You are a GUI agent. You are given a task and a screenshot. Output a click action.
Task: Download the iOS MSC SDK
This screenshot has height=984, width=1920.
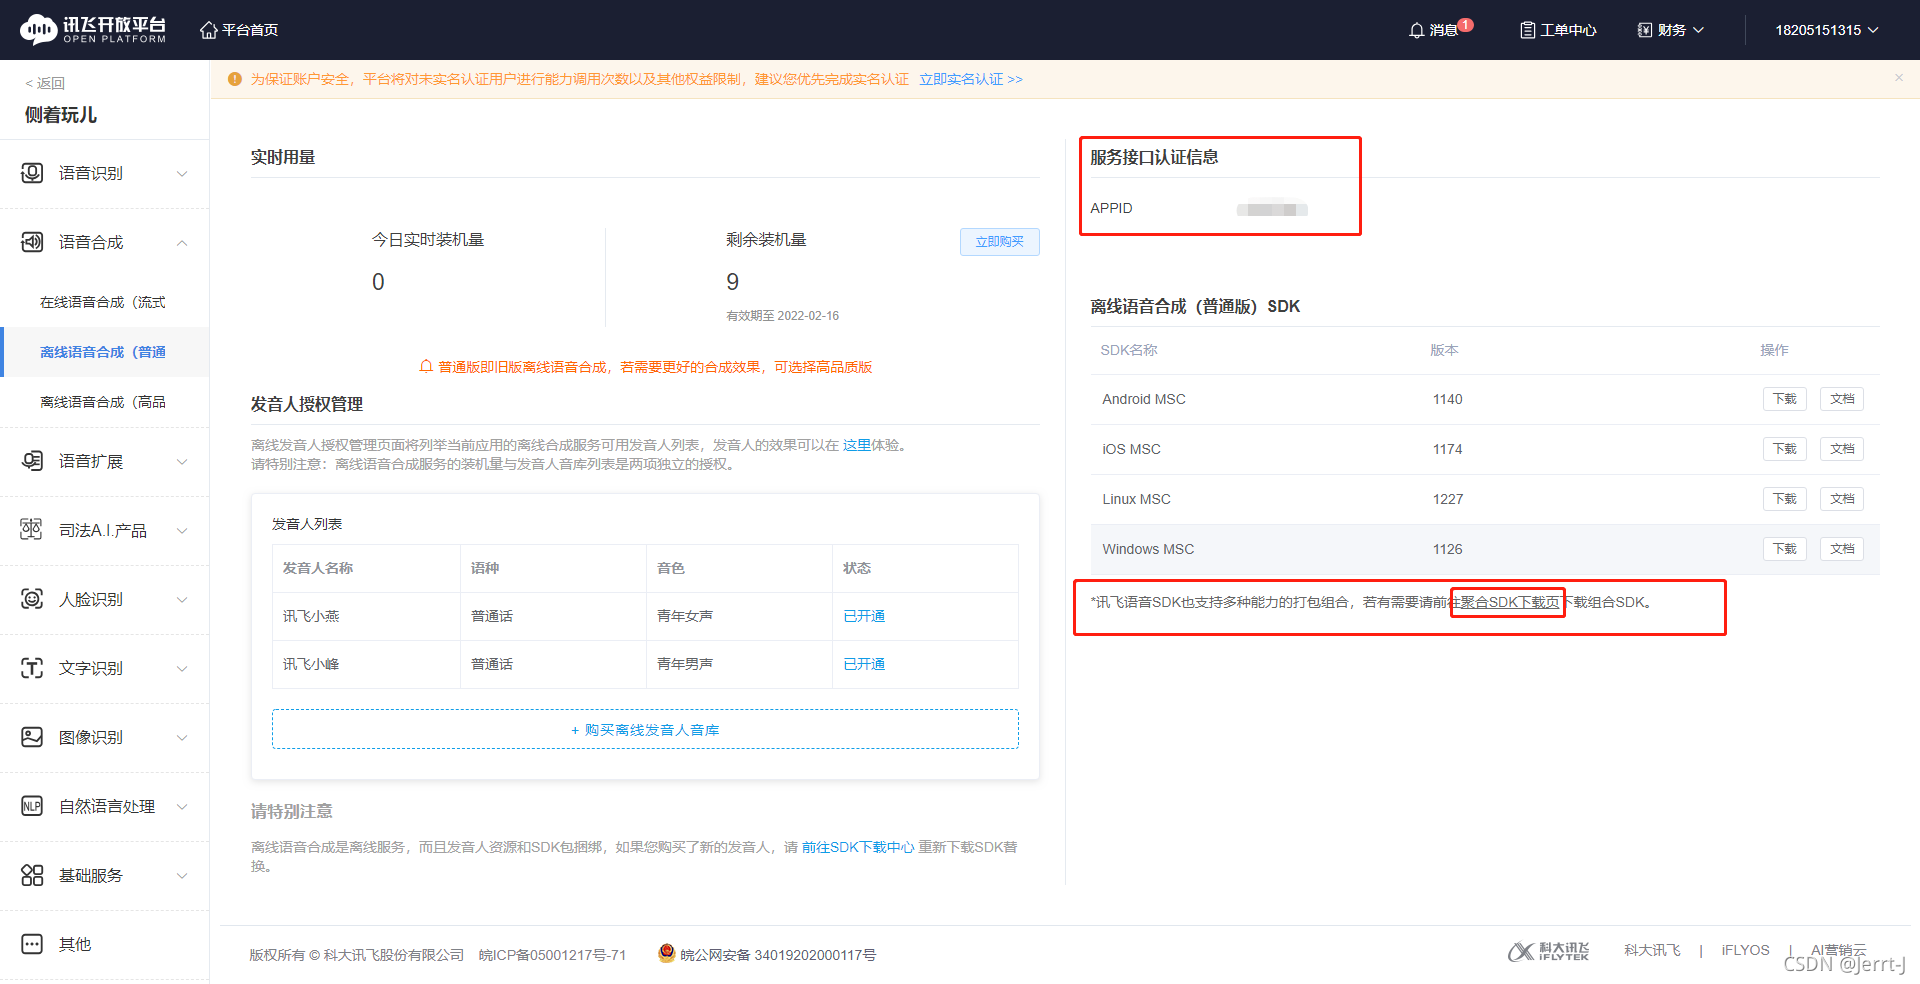(x=1785, y=449)
